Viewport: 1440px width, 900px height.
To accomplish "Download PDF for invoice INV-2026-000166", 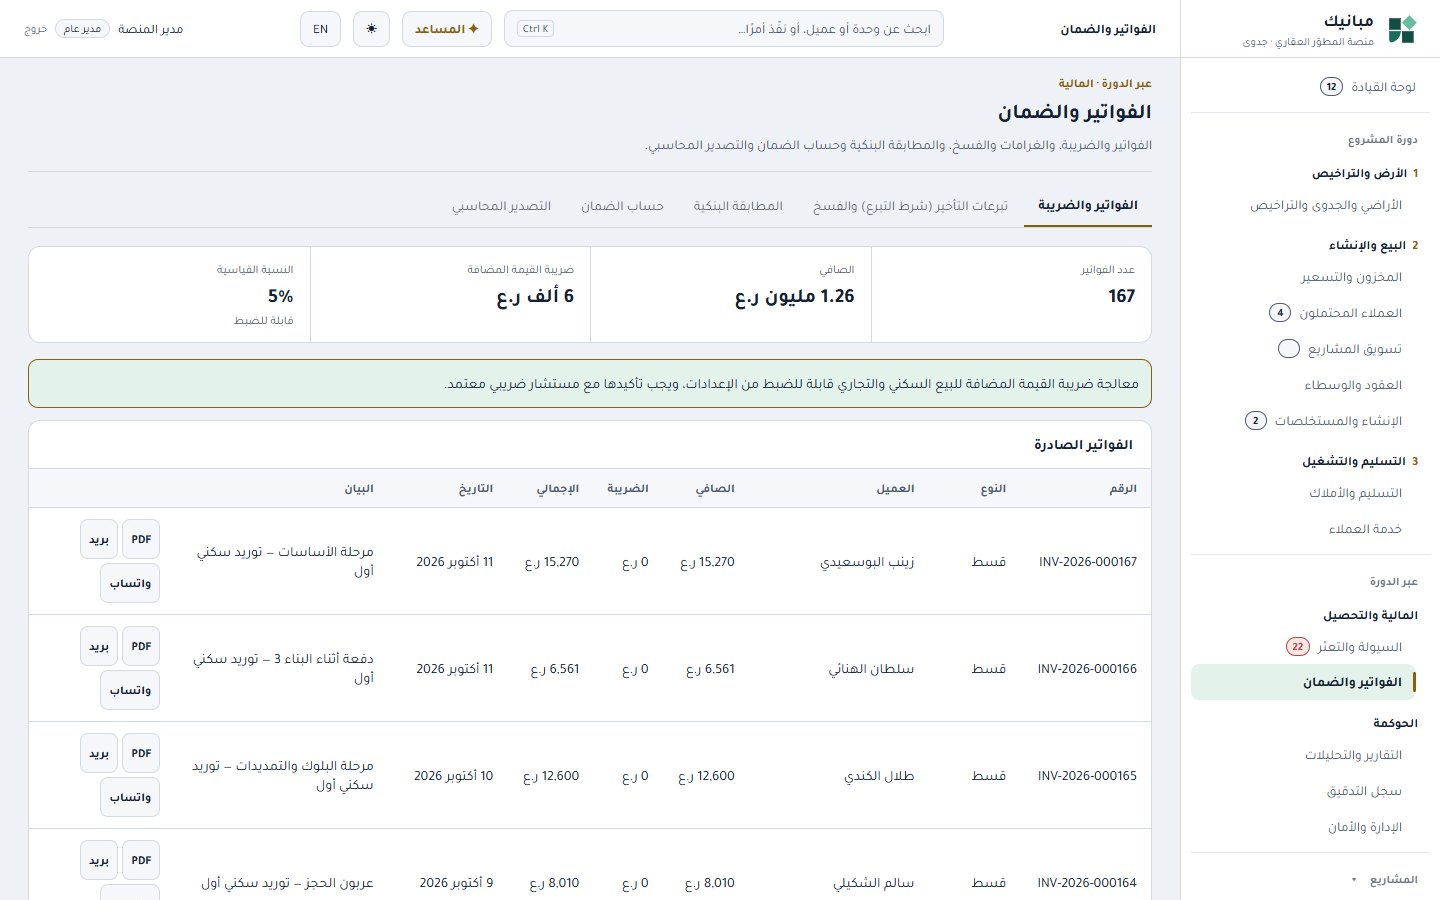I will (141, 646).
